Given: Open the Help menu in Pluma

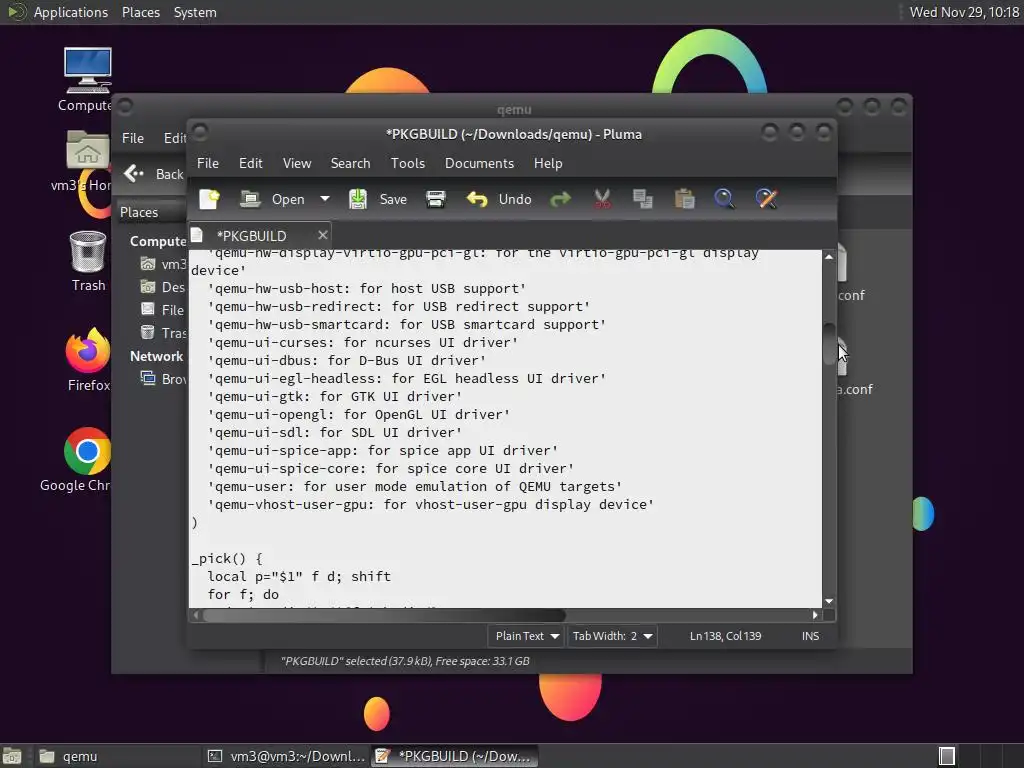Looking at the screenshot, I should point(548,163).
